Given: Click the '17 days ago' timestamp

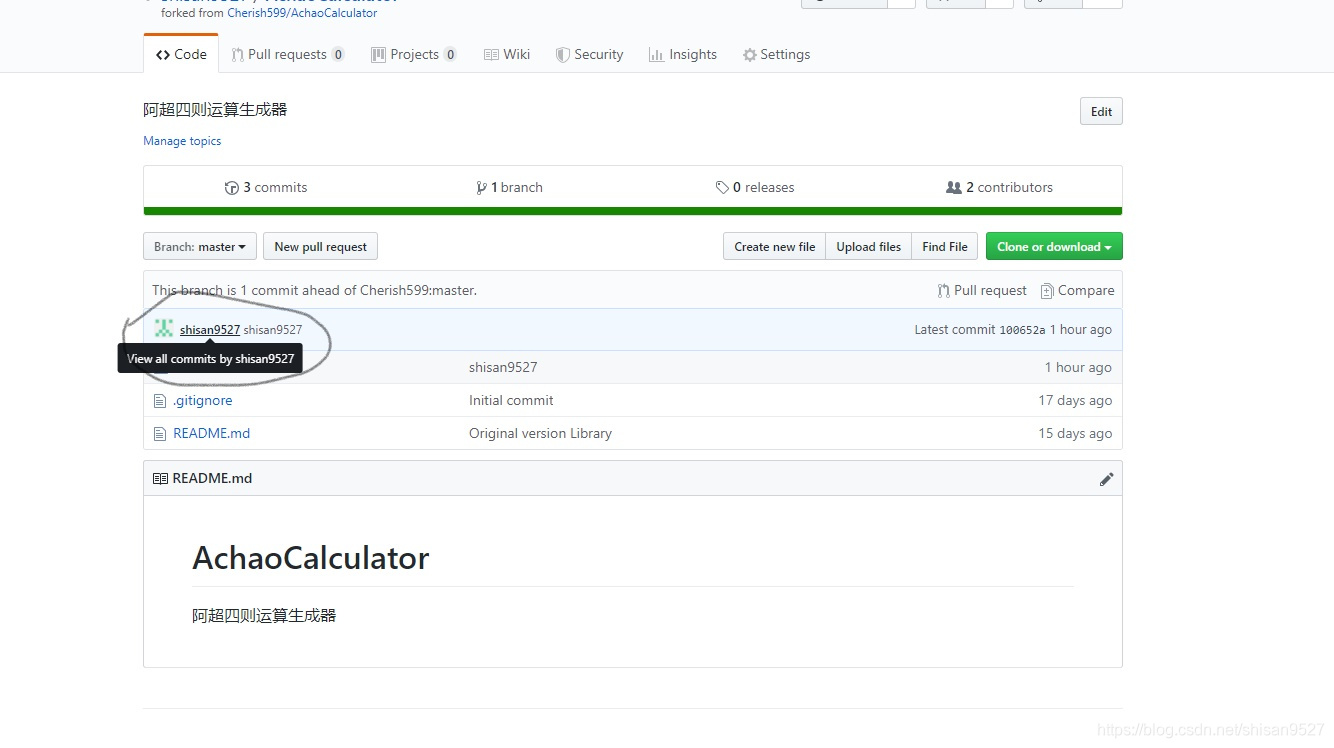Looking at the screenshot, I should pyautogui.click(x=1075, y=400).
